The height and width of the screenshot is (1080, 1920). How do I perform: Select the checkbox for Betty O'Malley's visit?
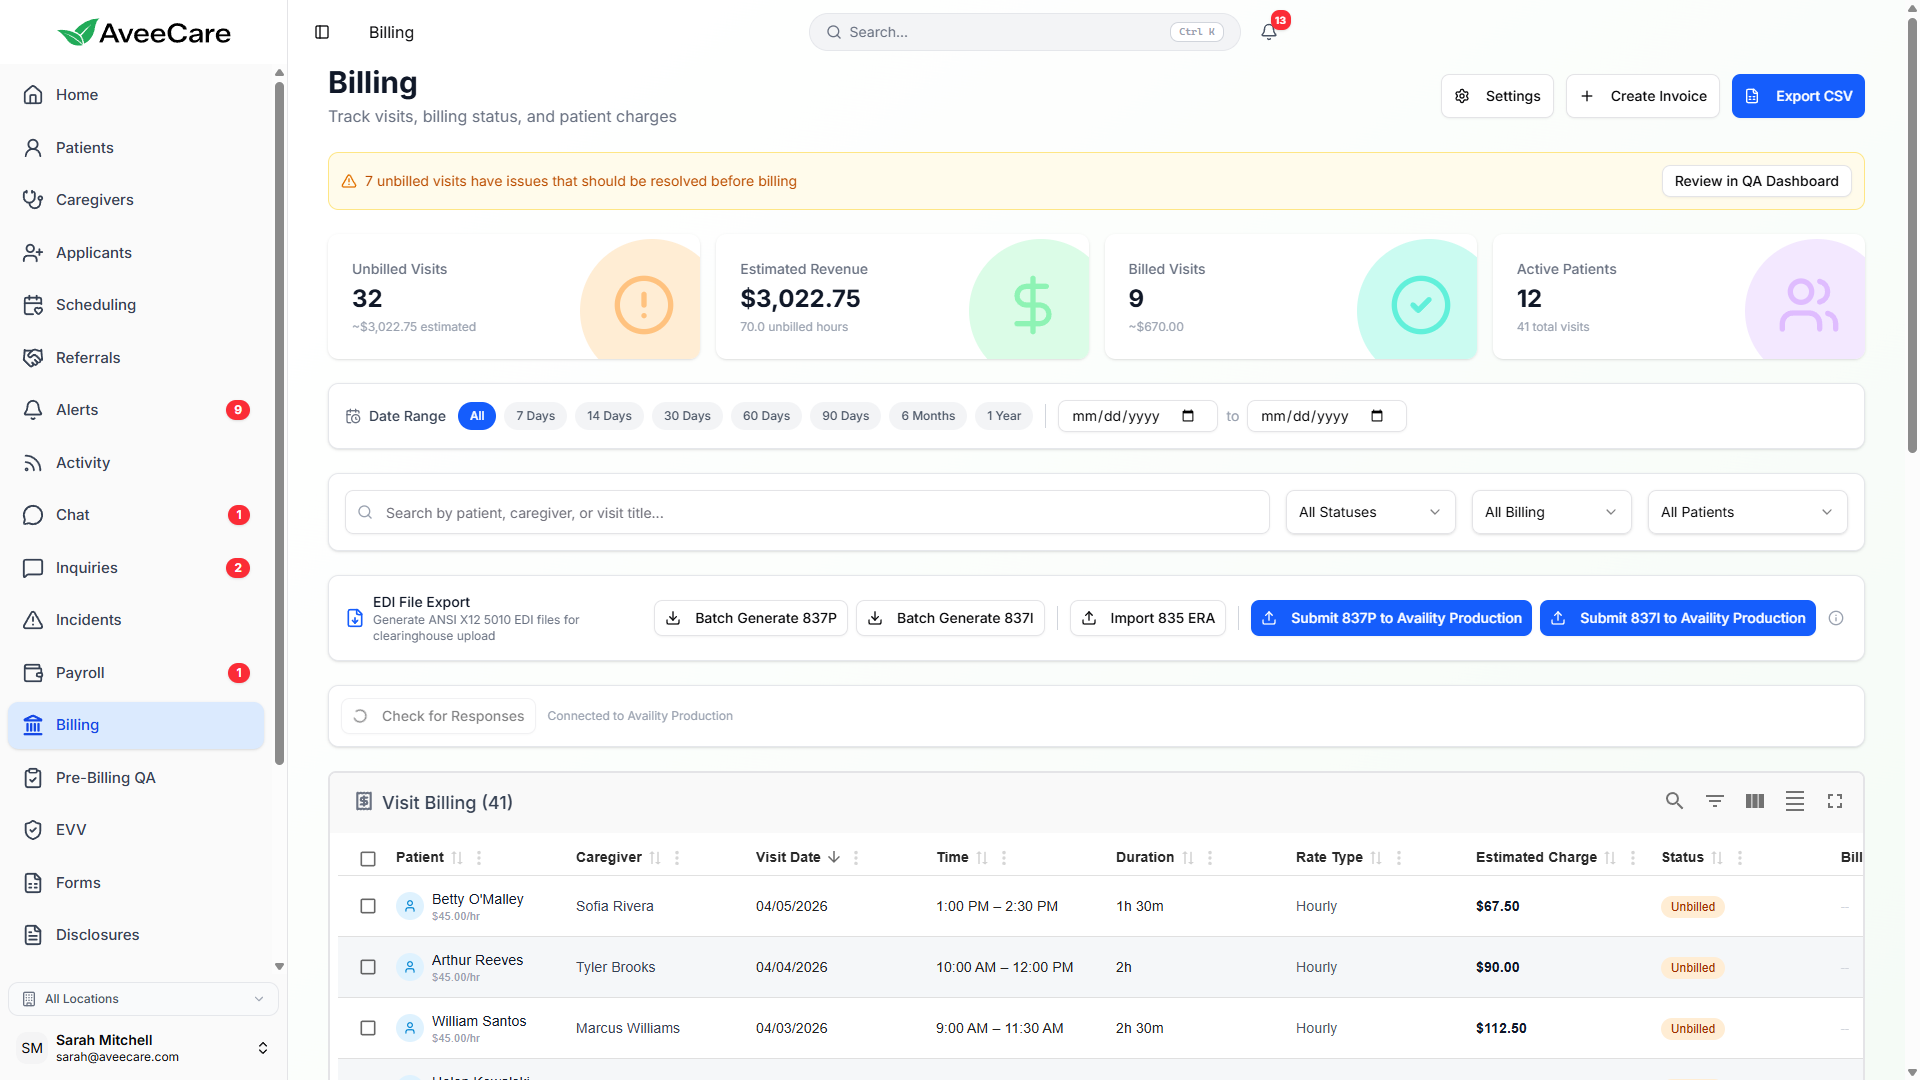tap(367, 906)
